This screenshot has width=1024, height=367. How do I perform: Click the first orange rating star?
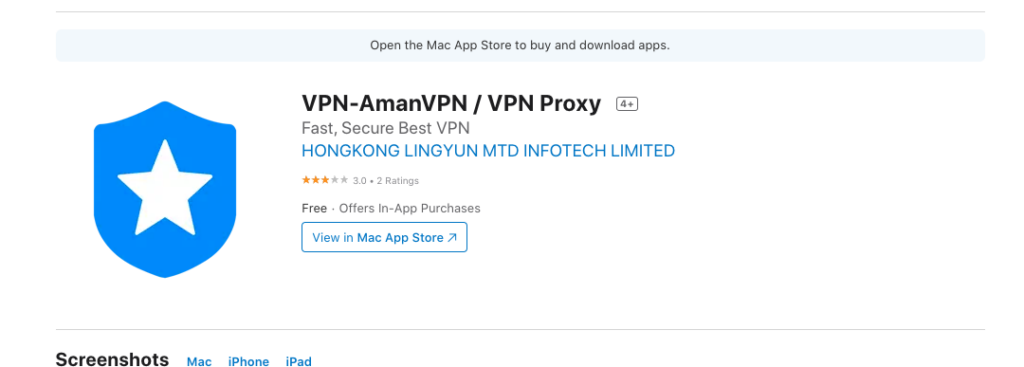(x=306, y=180)
